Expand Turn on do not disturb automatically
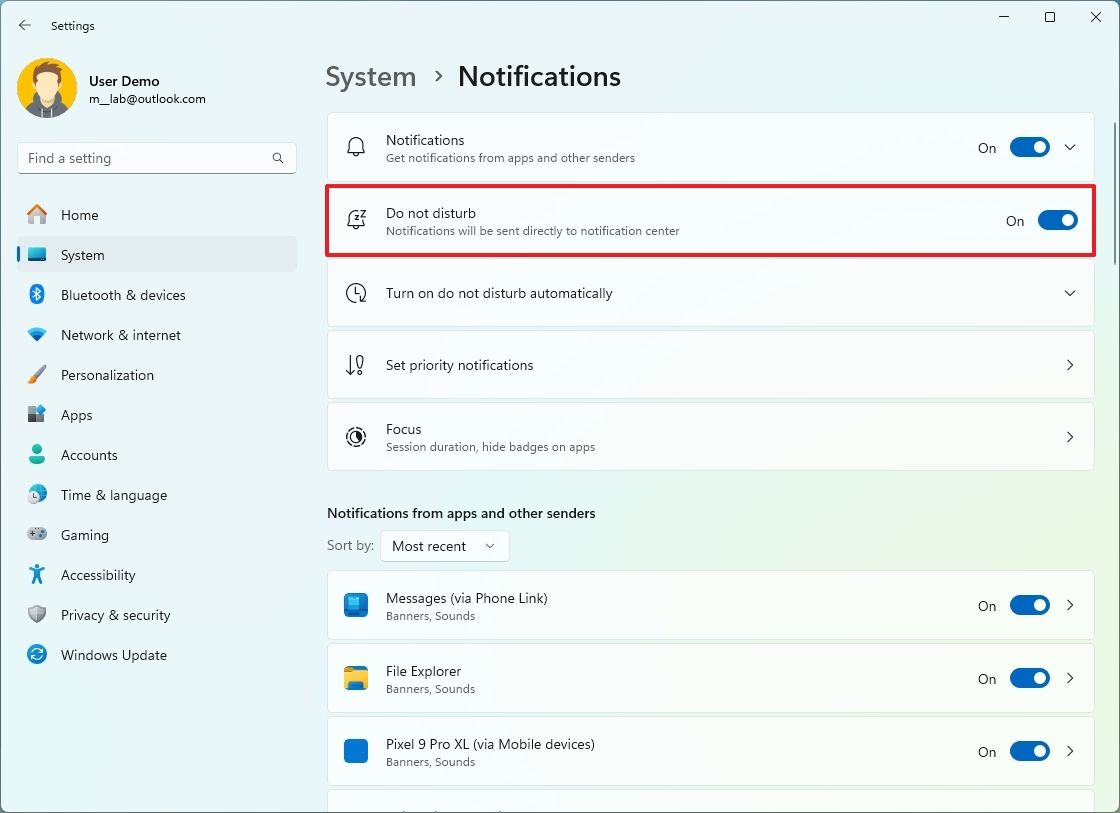The width and height of the screenshot is (1120, 813). point(1069,293)
